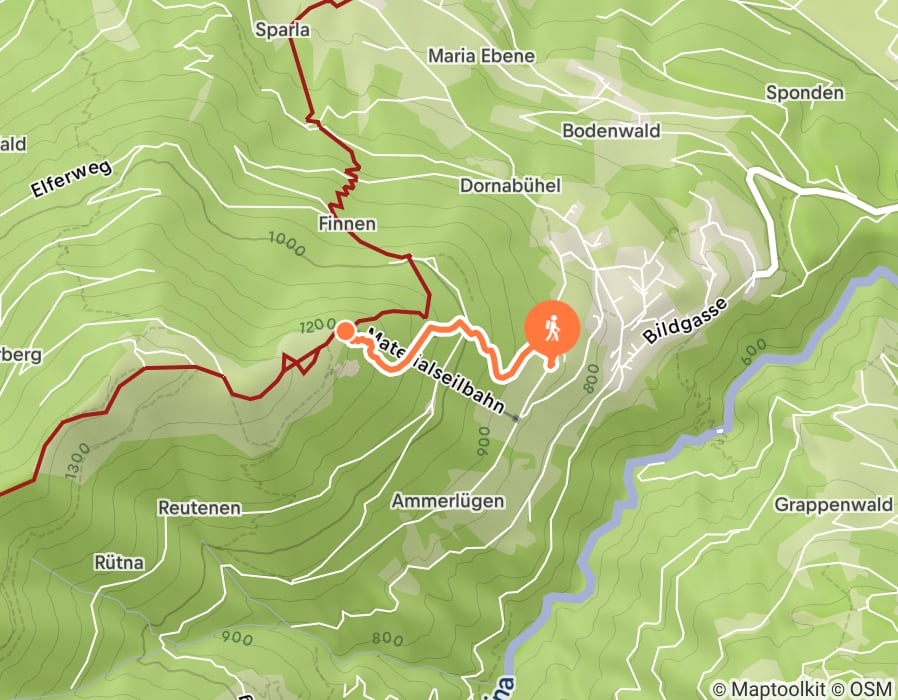Viewport: 898px width, 700px height.
Task: Select the orange route start dot
Action: tap(345, 331)
